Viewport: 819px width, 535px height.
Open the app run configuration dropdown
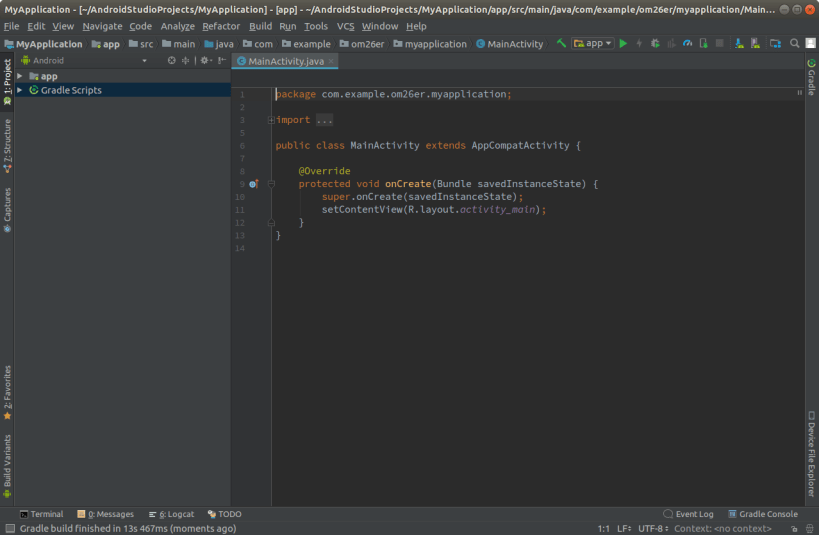(x=593, y=43)
